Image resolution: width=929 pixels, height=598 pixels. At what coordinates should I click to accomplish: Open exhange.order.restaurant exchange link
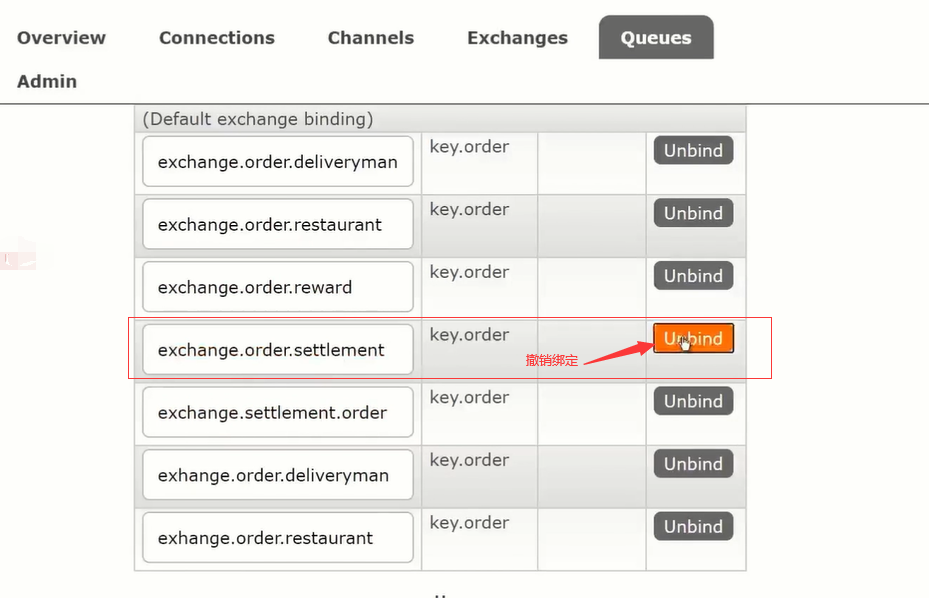pyautogui.click(x=278, y=538)
